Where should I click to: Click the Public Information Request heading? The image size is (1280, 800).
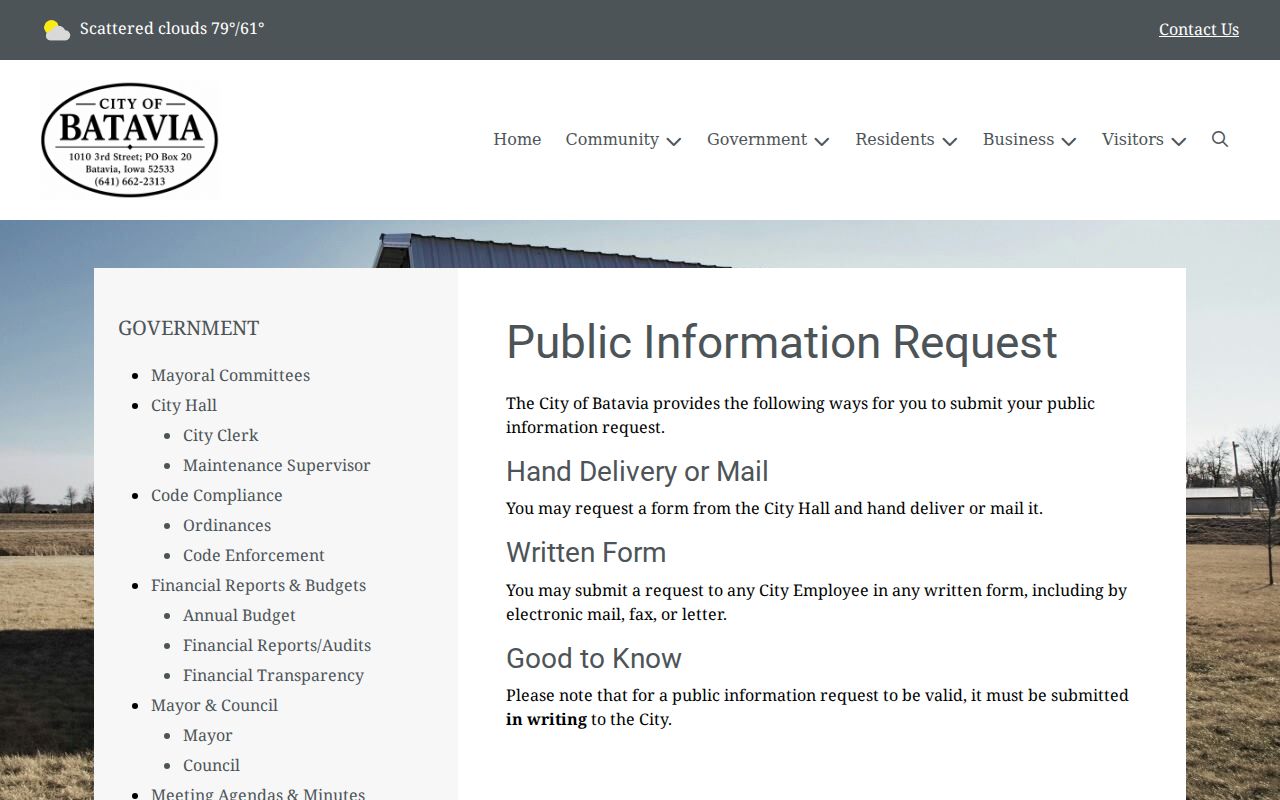point(782,342)
